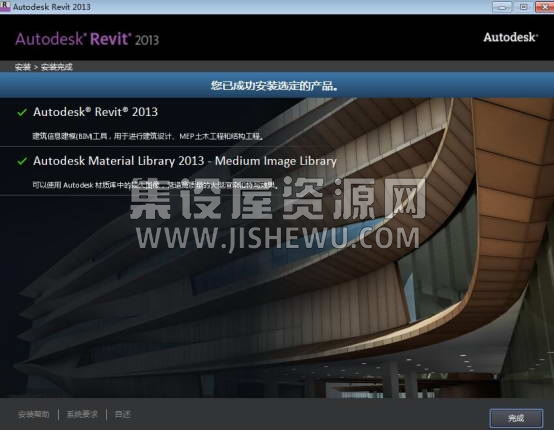Image resolution: width=554 pixels, height=431 pixels.
Task: Open the 系统要求 system requirements link
Action: click(82, 414)
